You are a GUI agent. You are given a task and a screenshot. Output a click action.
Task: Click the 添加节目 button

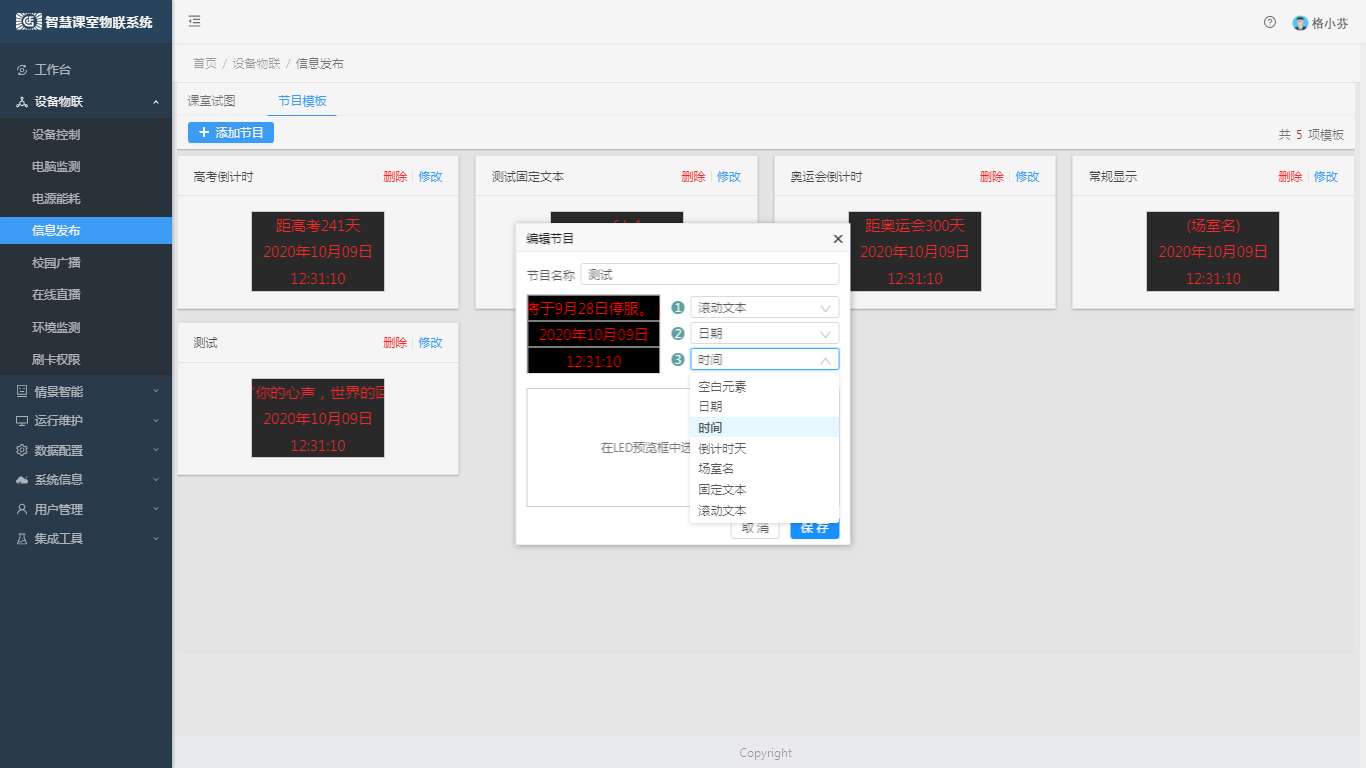coord(231,132)
